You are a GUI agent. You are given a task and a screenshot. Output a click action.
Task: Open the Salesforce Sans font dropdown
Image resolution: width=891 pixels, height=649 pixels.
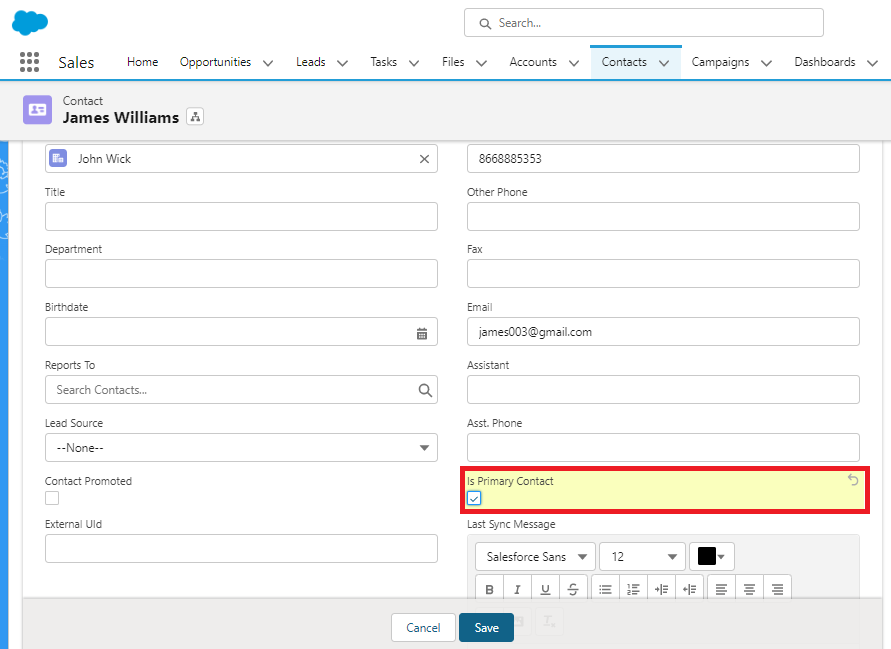click(x=535, y=556)
